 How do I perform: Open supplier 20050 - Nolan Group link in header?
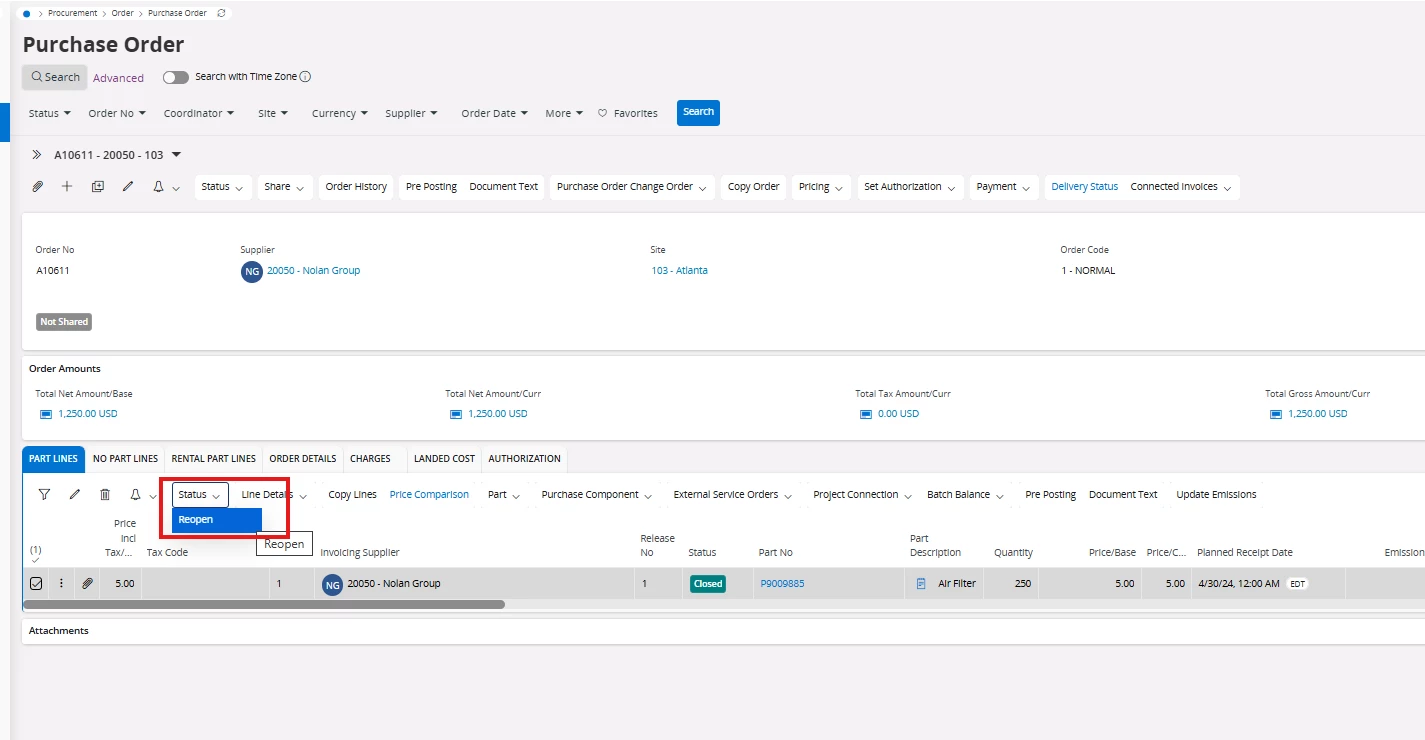(313, 271)
